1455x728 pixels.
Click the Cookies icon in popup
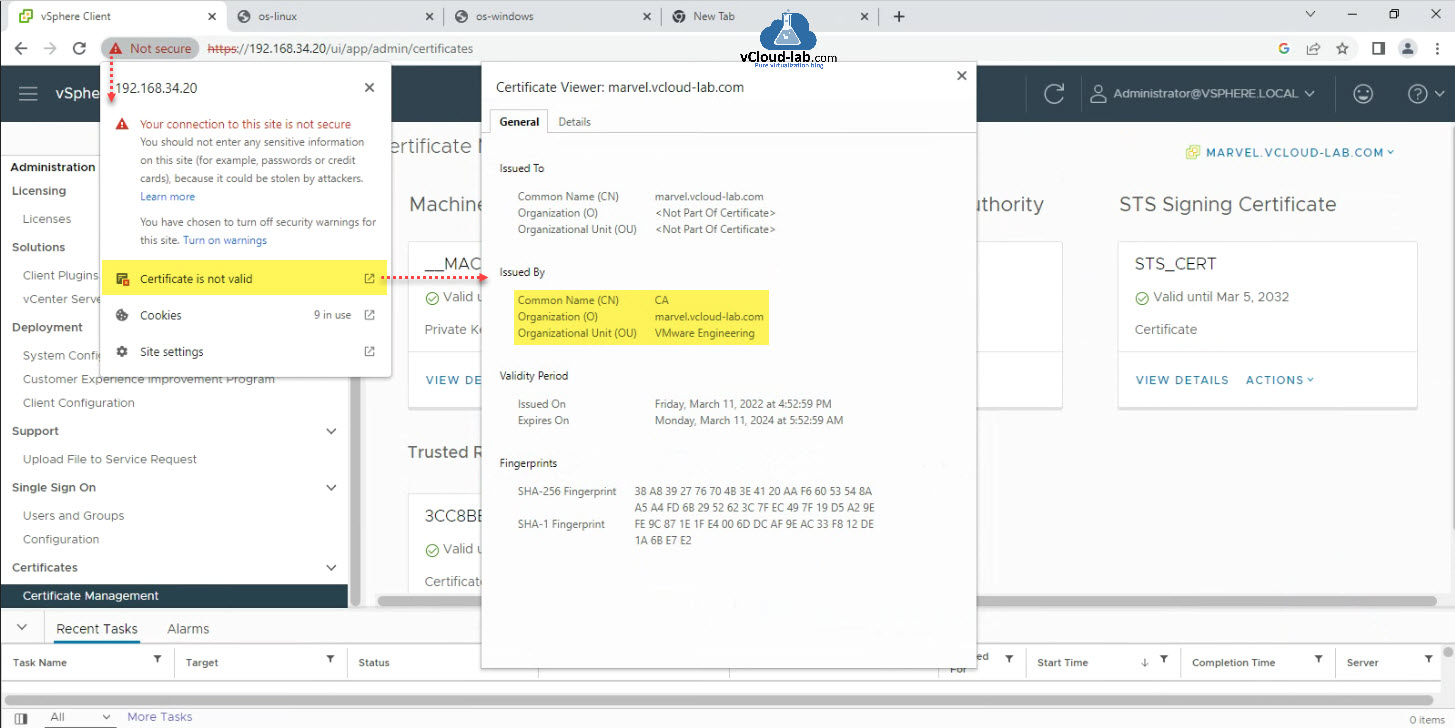(x=122, y=315)
